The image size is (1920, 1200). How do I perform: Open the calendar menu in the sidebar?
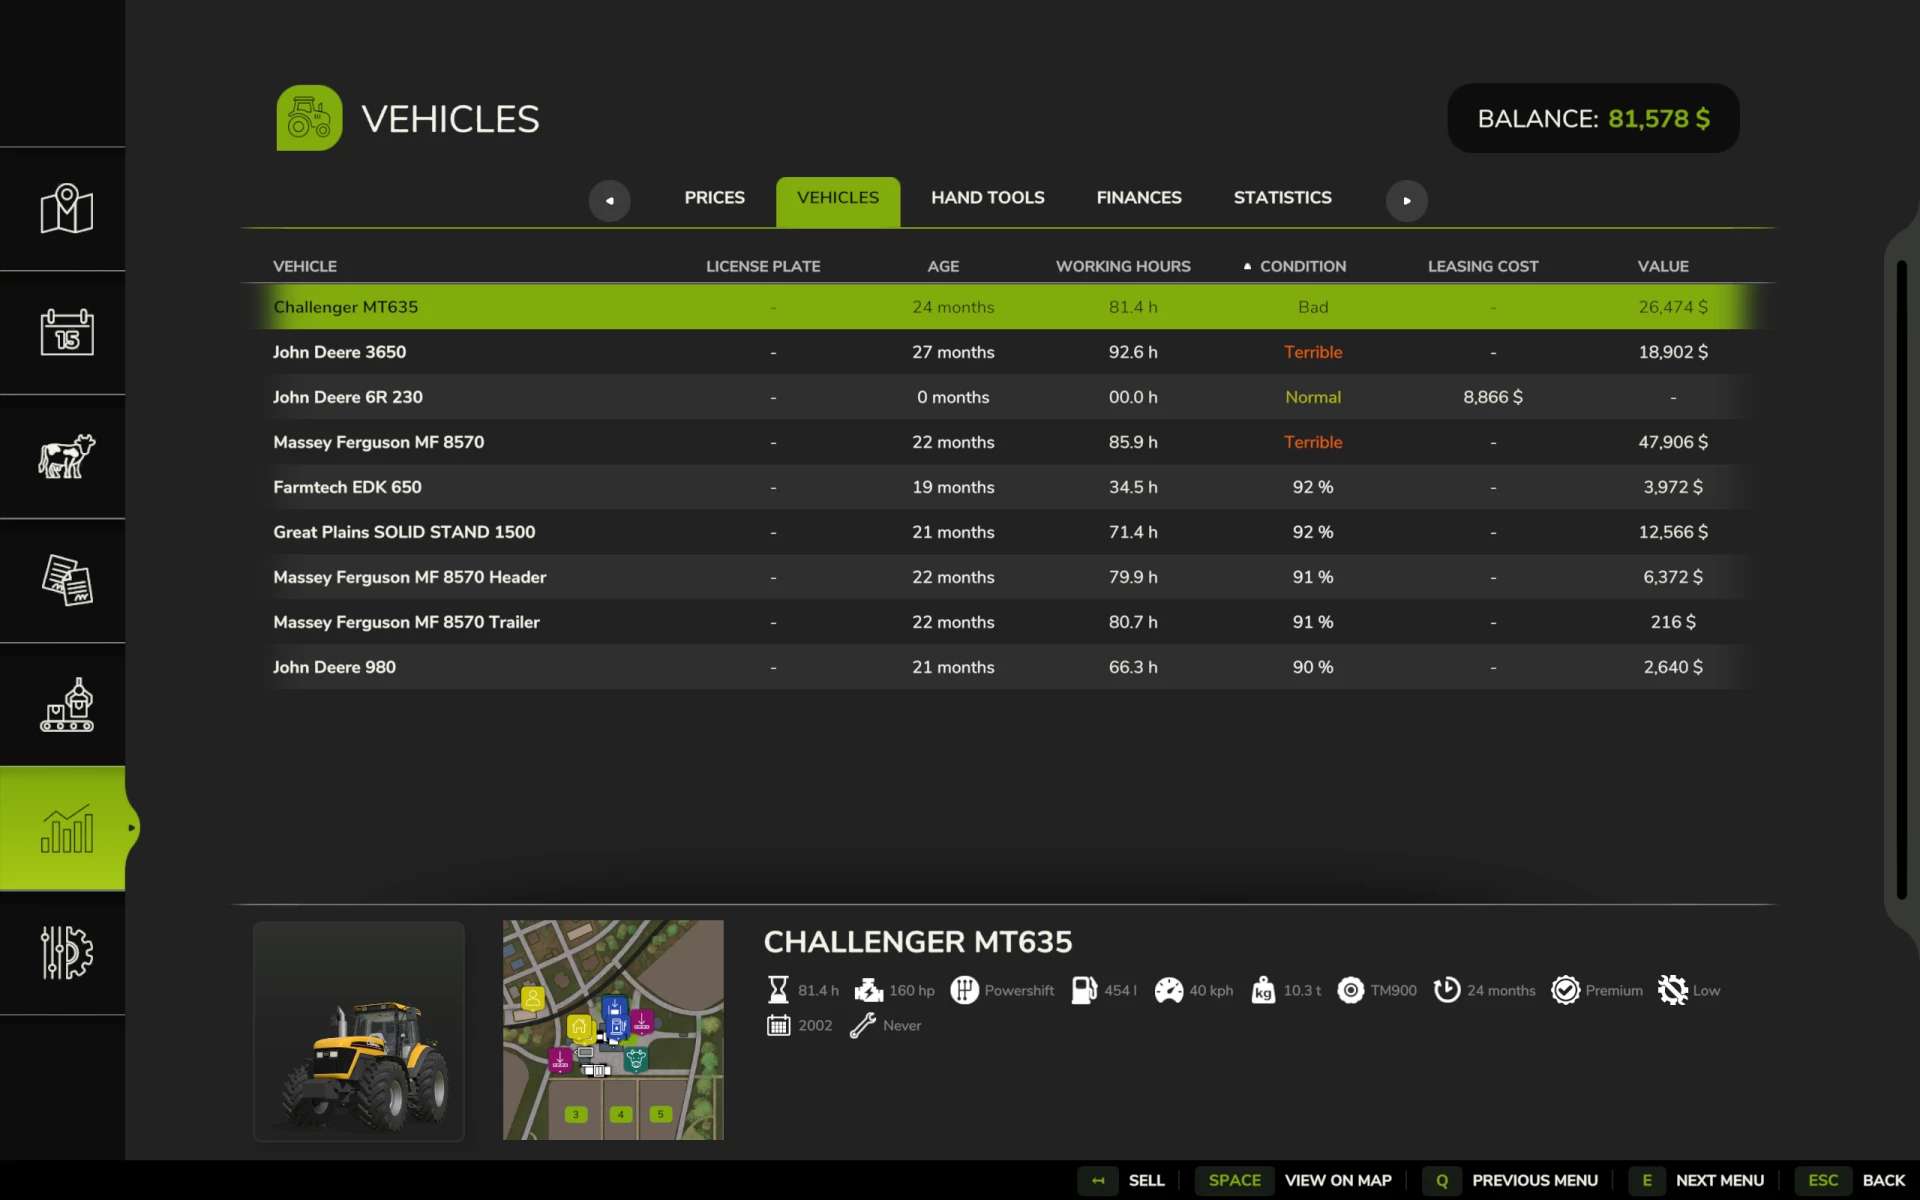click(x=63, y=333)
